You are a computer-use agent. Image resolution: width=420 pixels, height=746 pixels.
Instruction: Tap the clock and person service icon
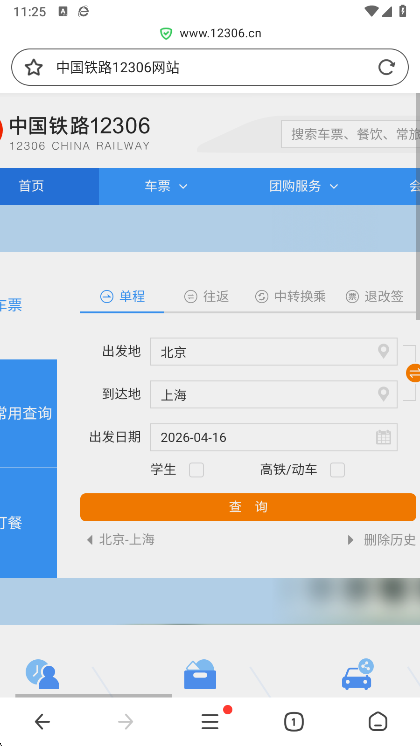(x=42, y=674)
